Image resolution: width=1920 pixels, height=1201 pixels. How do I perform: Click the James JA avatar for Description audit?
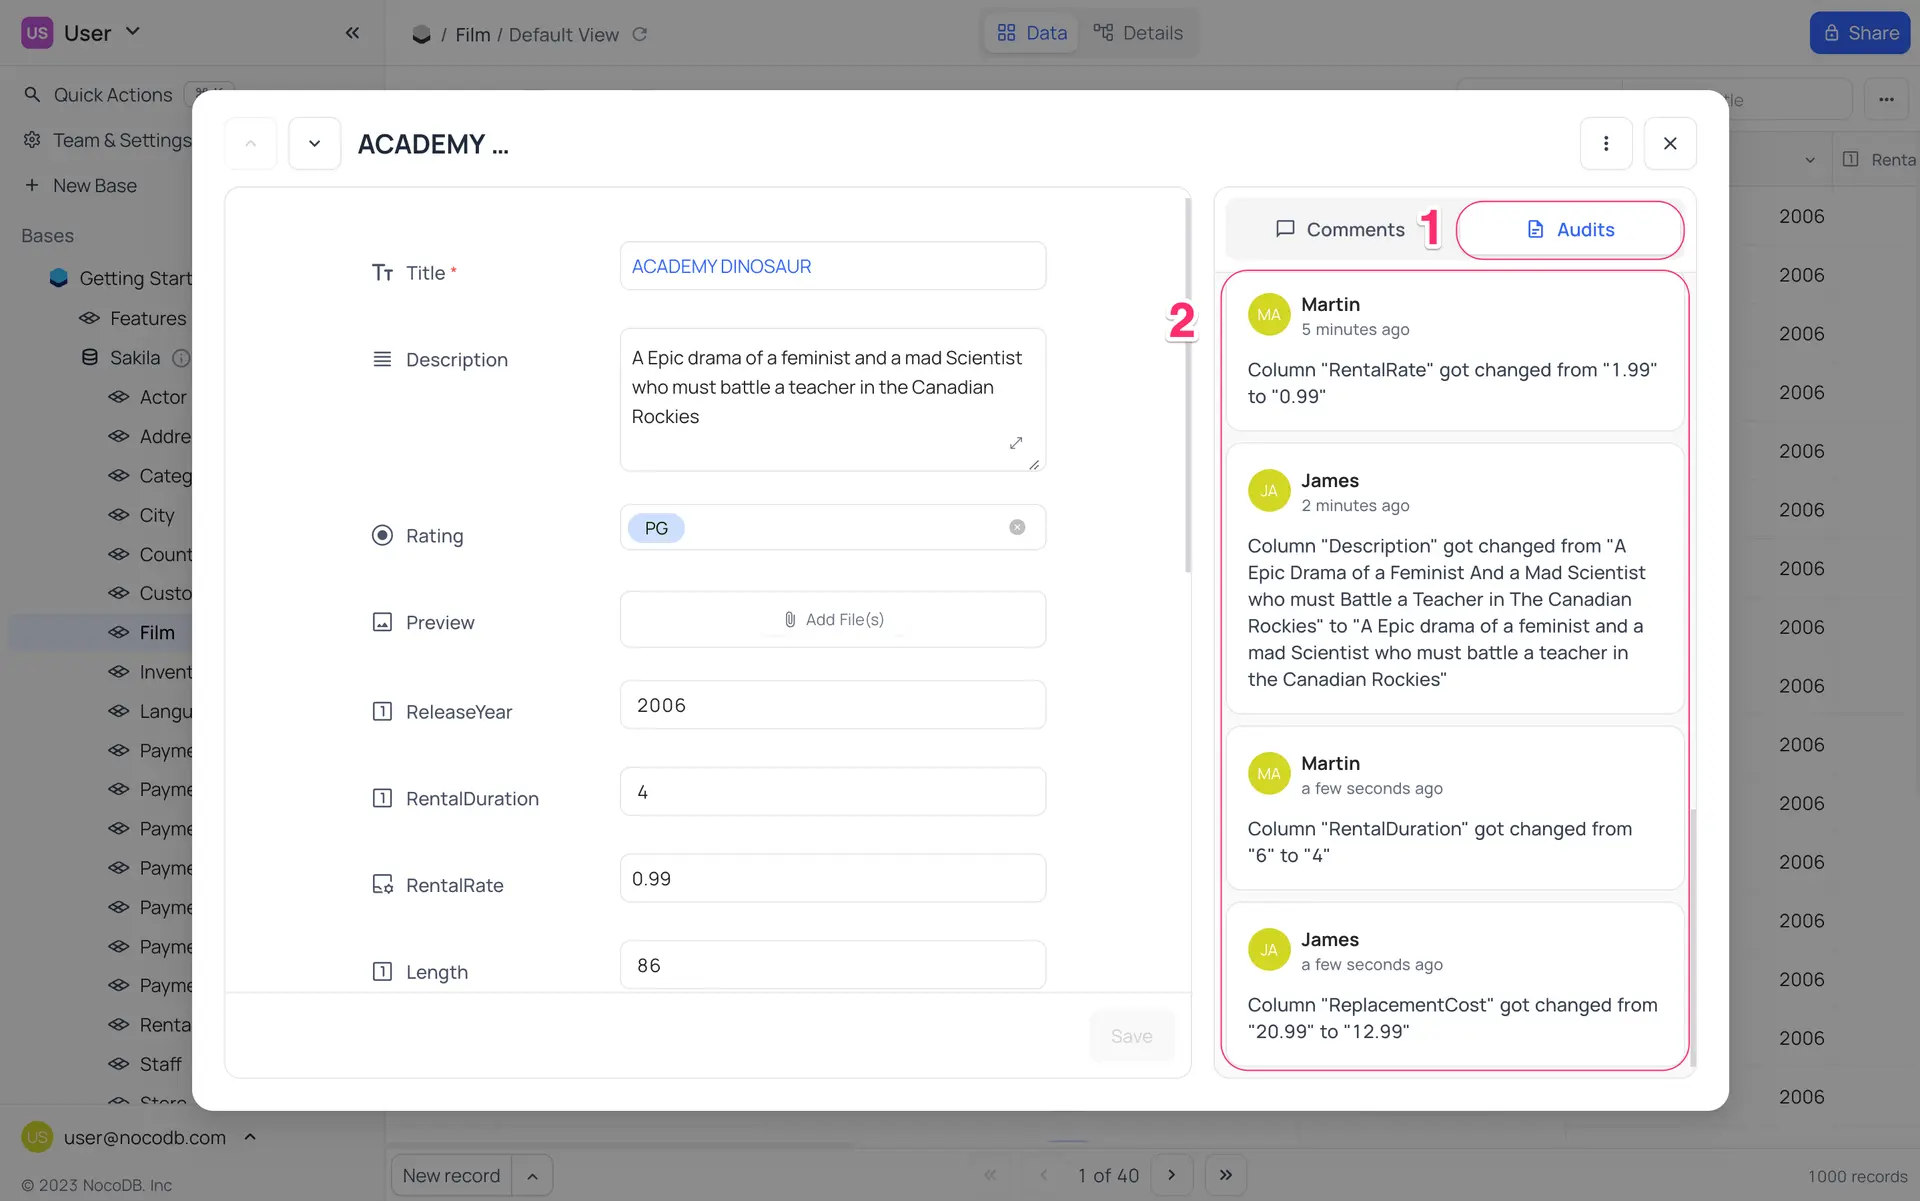click(x=1269, y=491)
